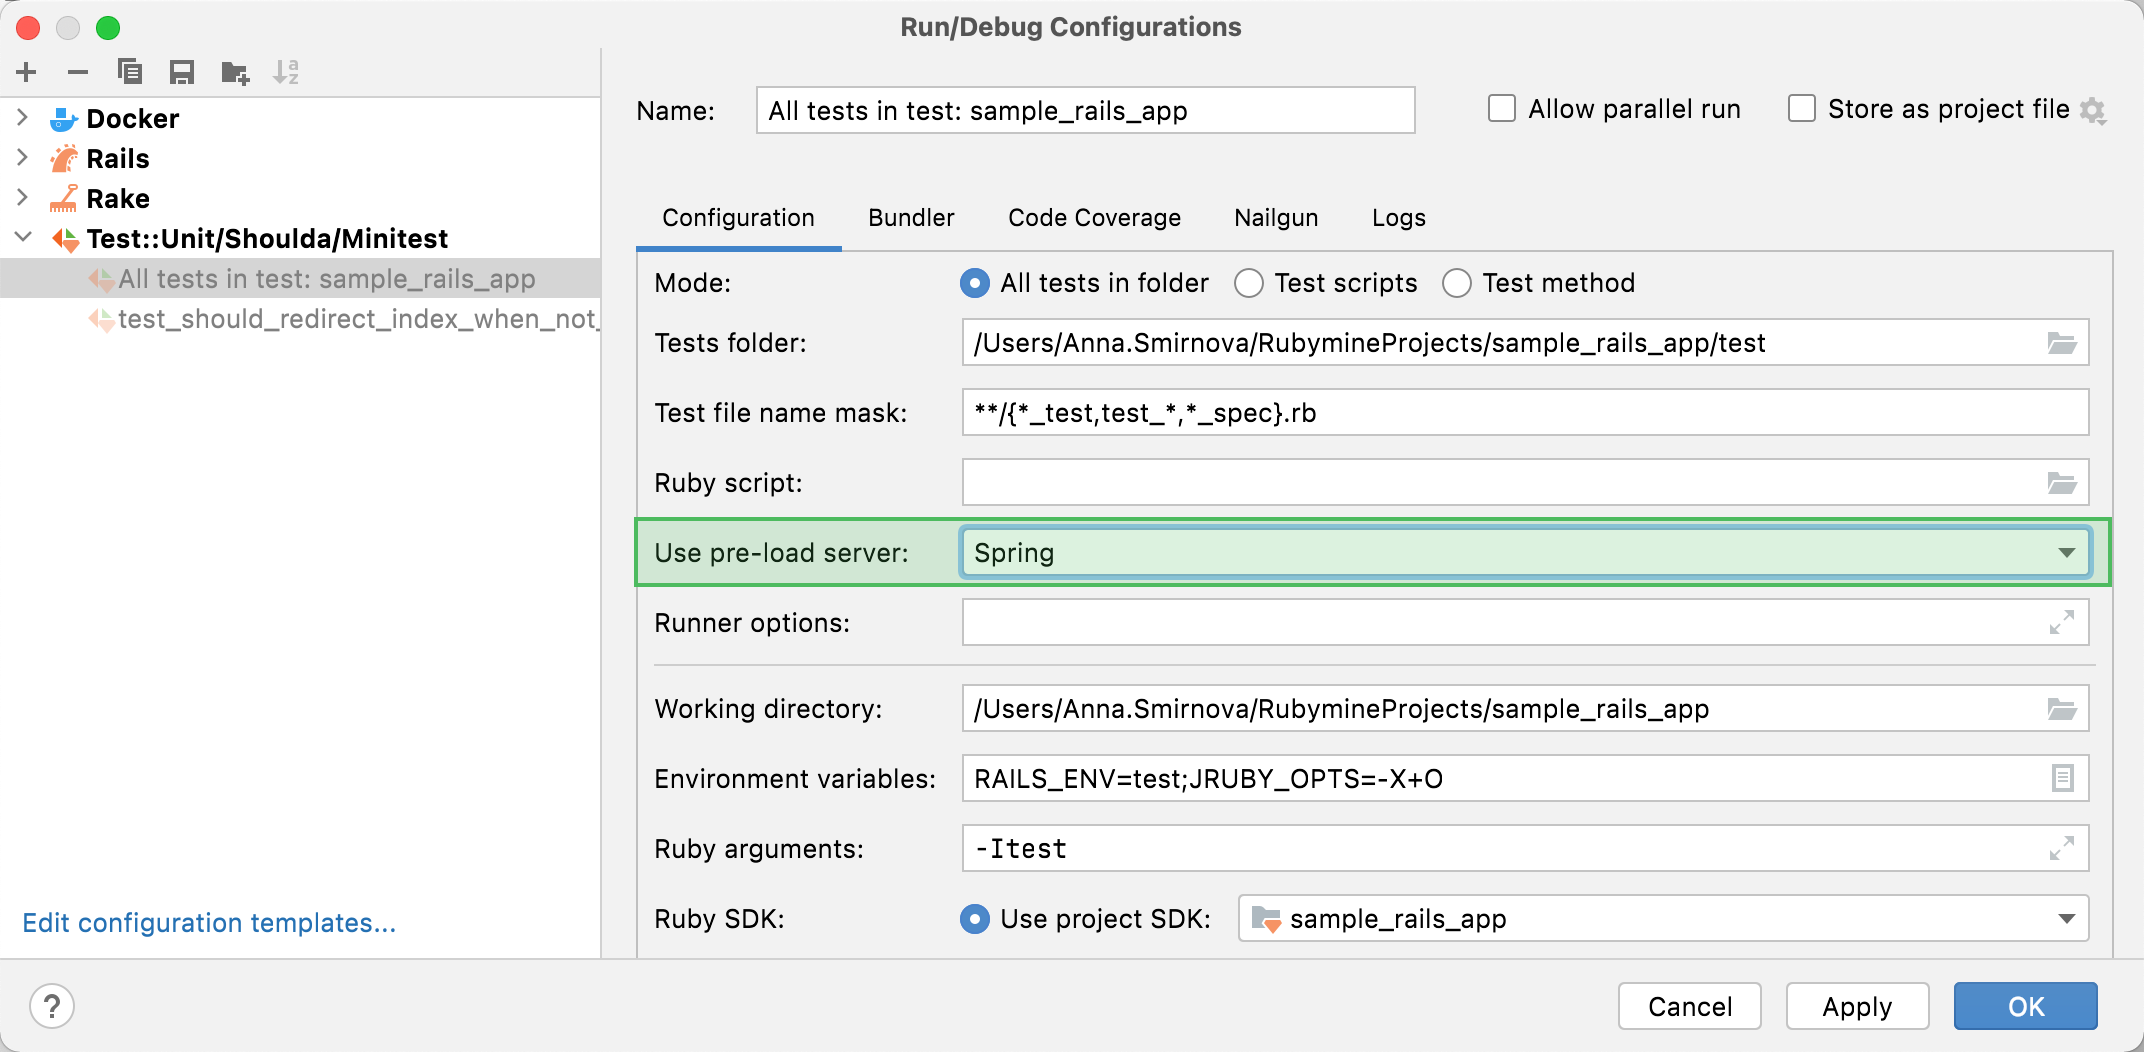Screen dimensions: 2144x1052
Task: Expand the Runner options field
Action: 2062,622
